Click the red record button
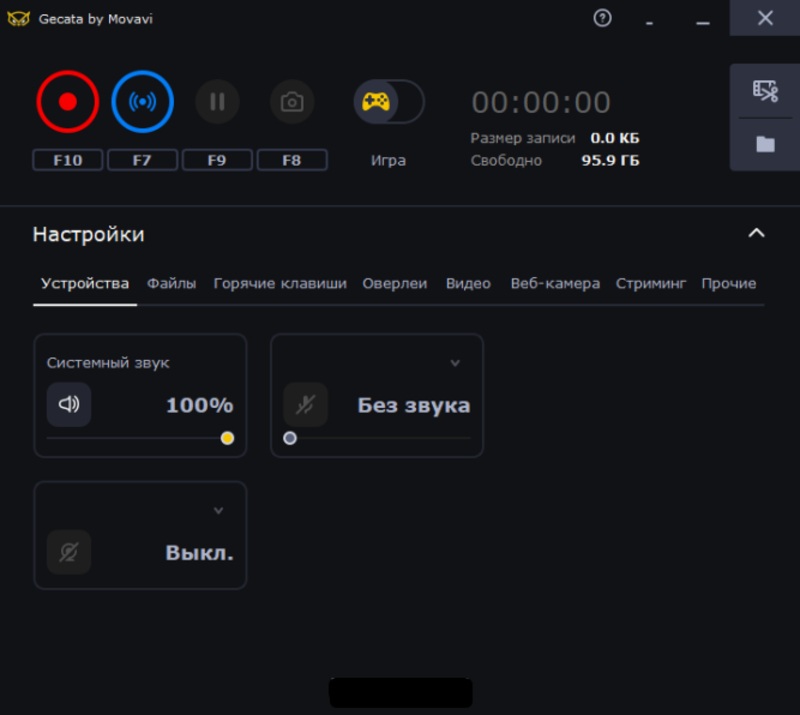This screenshot has height=715, width=800. (x=68, y=102)
